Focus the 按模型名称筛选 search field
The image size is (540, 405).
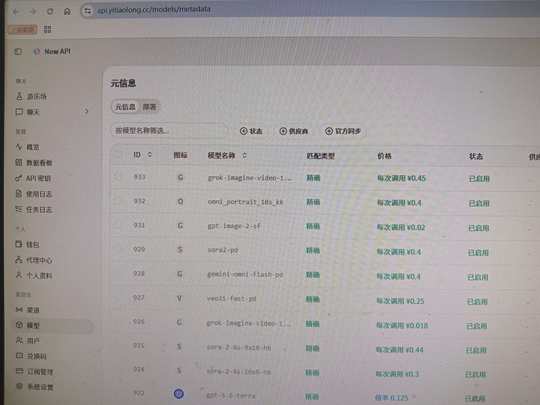tap(169, 131)
